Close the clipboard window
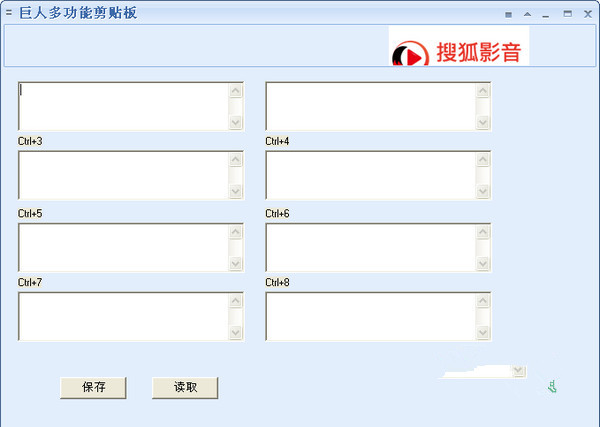600x427 pixels. pyautogui.click(x=587, y=14)
